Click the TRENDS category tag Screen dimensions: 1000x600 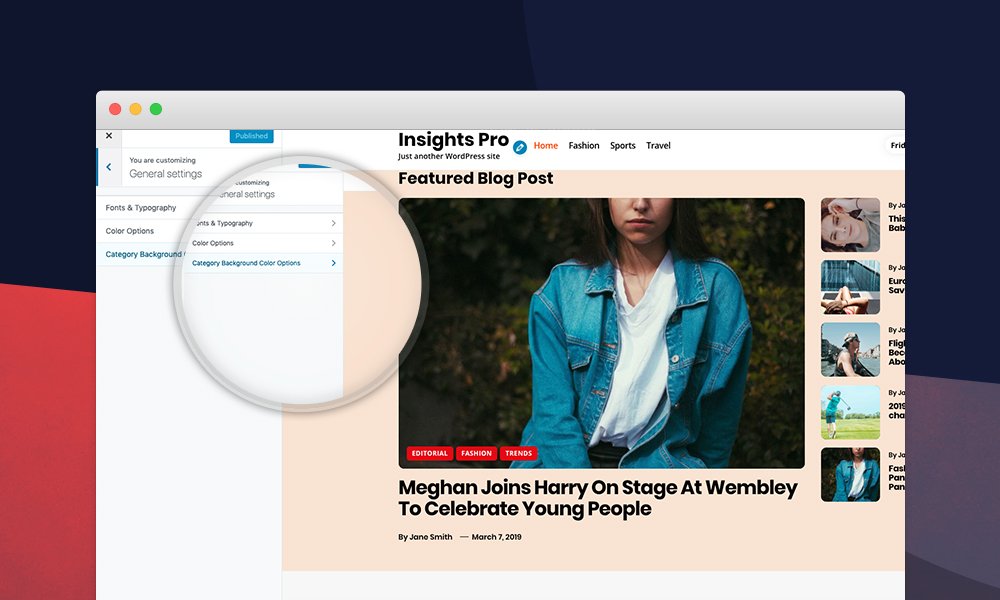(518, 453)
